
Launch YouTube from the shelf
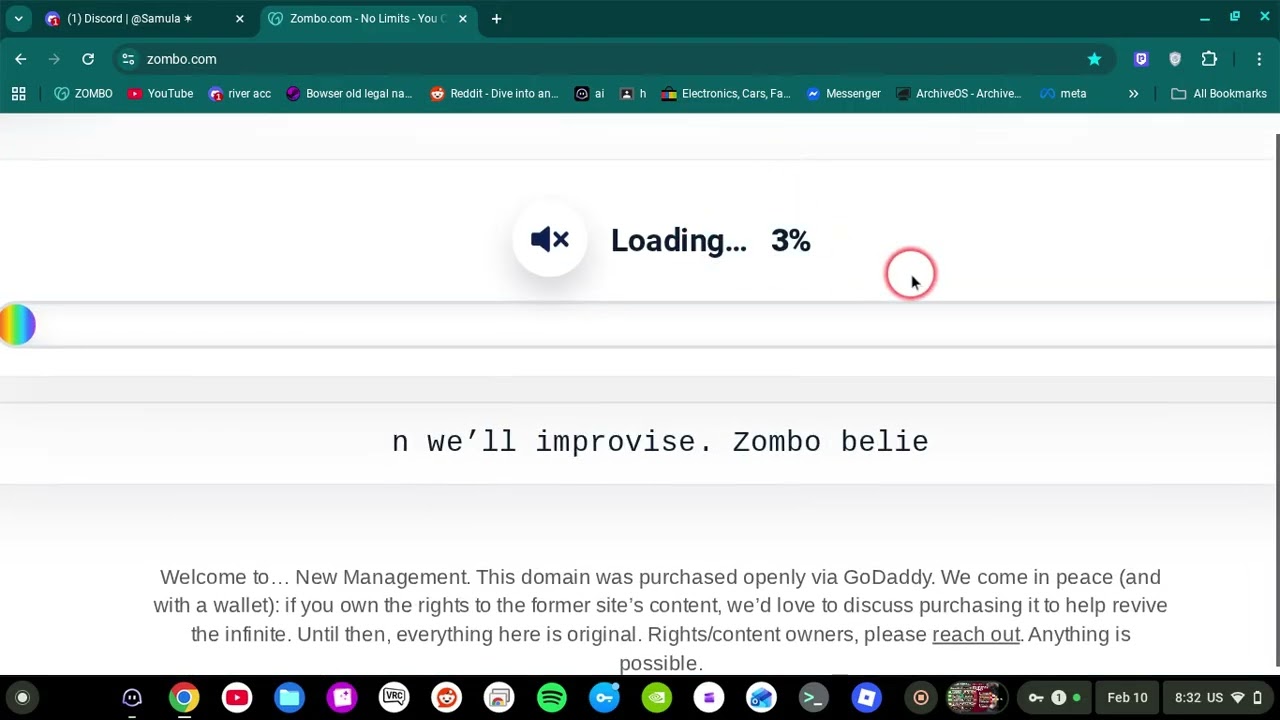tap(237, 698)
